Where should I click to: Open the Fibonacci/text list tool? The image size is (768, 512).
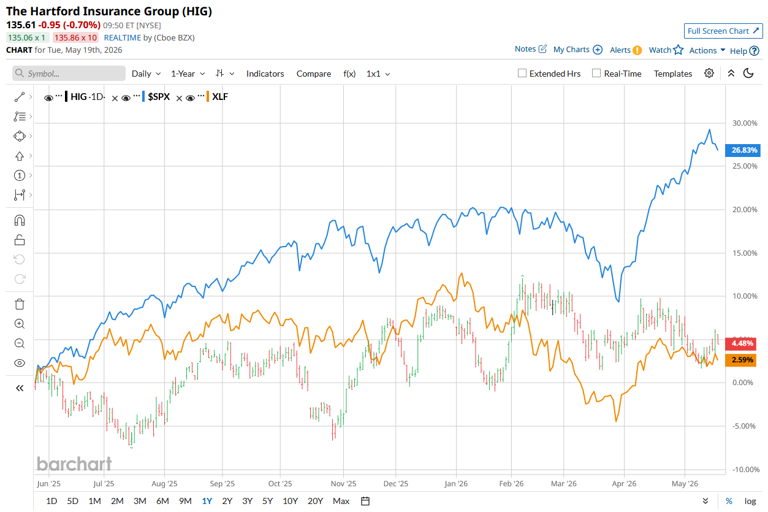point(19,117)
